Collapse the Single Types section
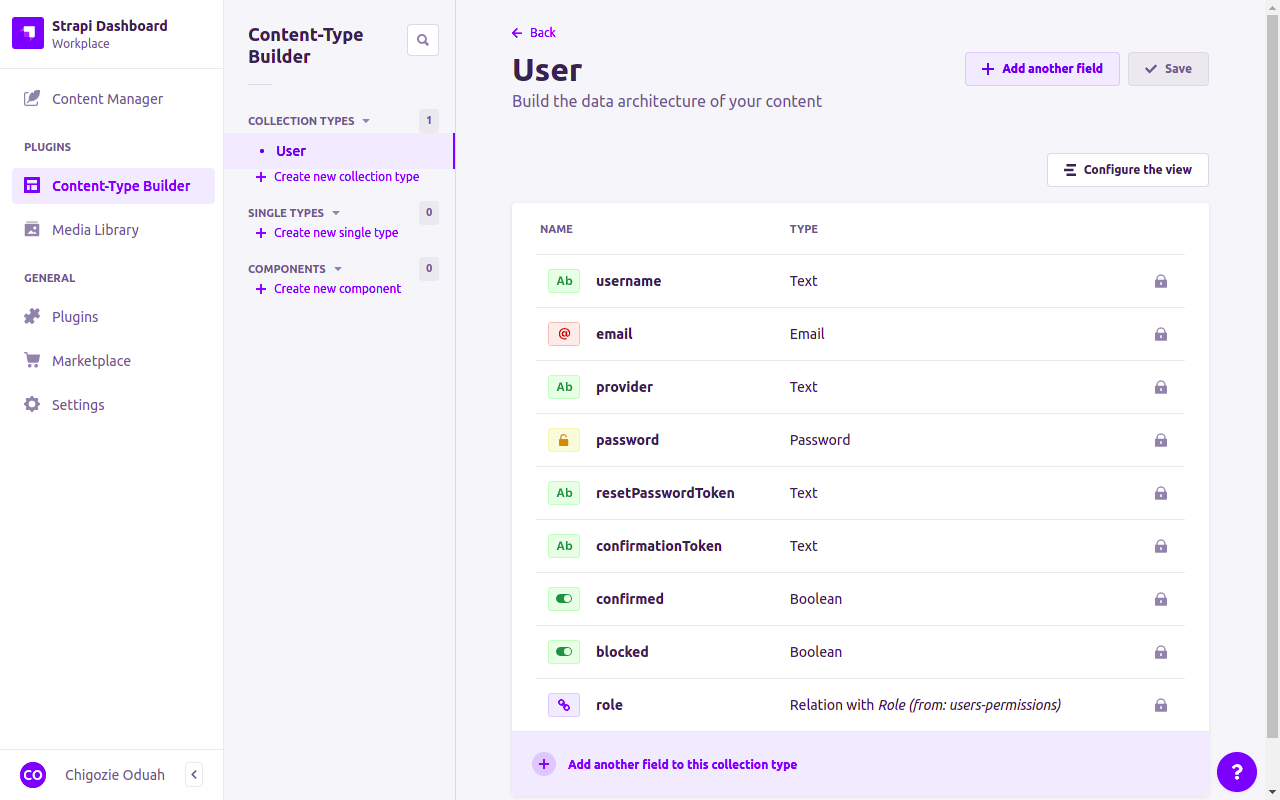 click(336, 213)
